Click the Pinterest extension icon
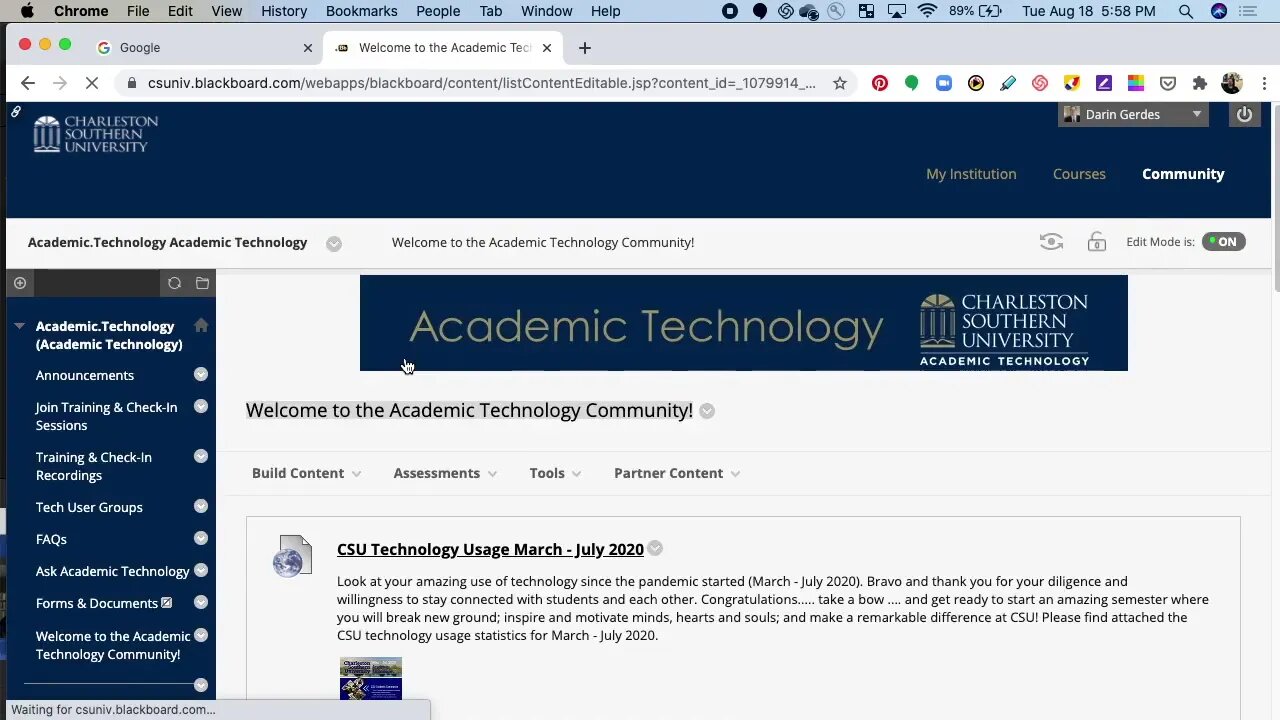Image resolution: width=1280 pixels, height=720 pixels. pyautogui.click(x=880, y=83)
